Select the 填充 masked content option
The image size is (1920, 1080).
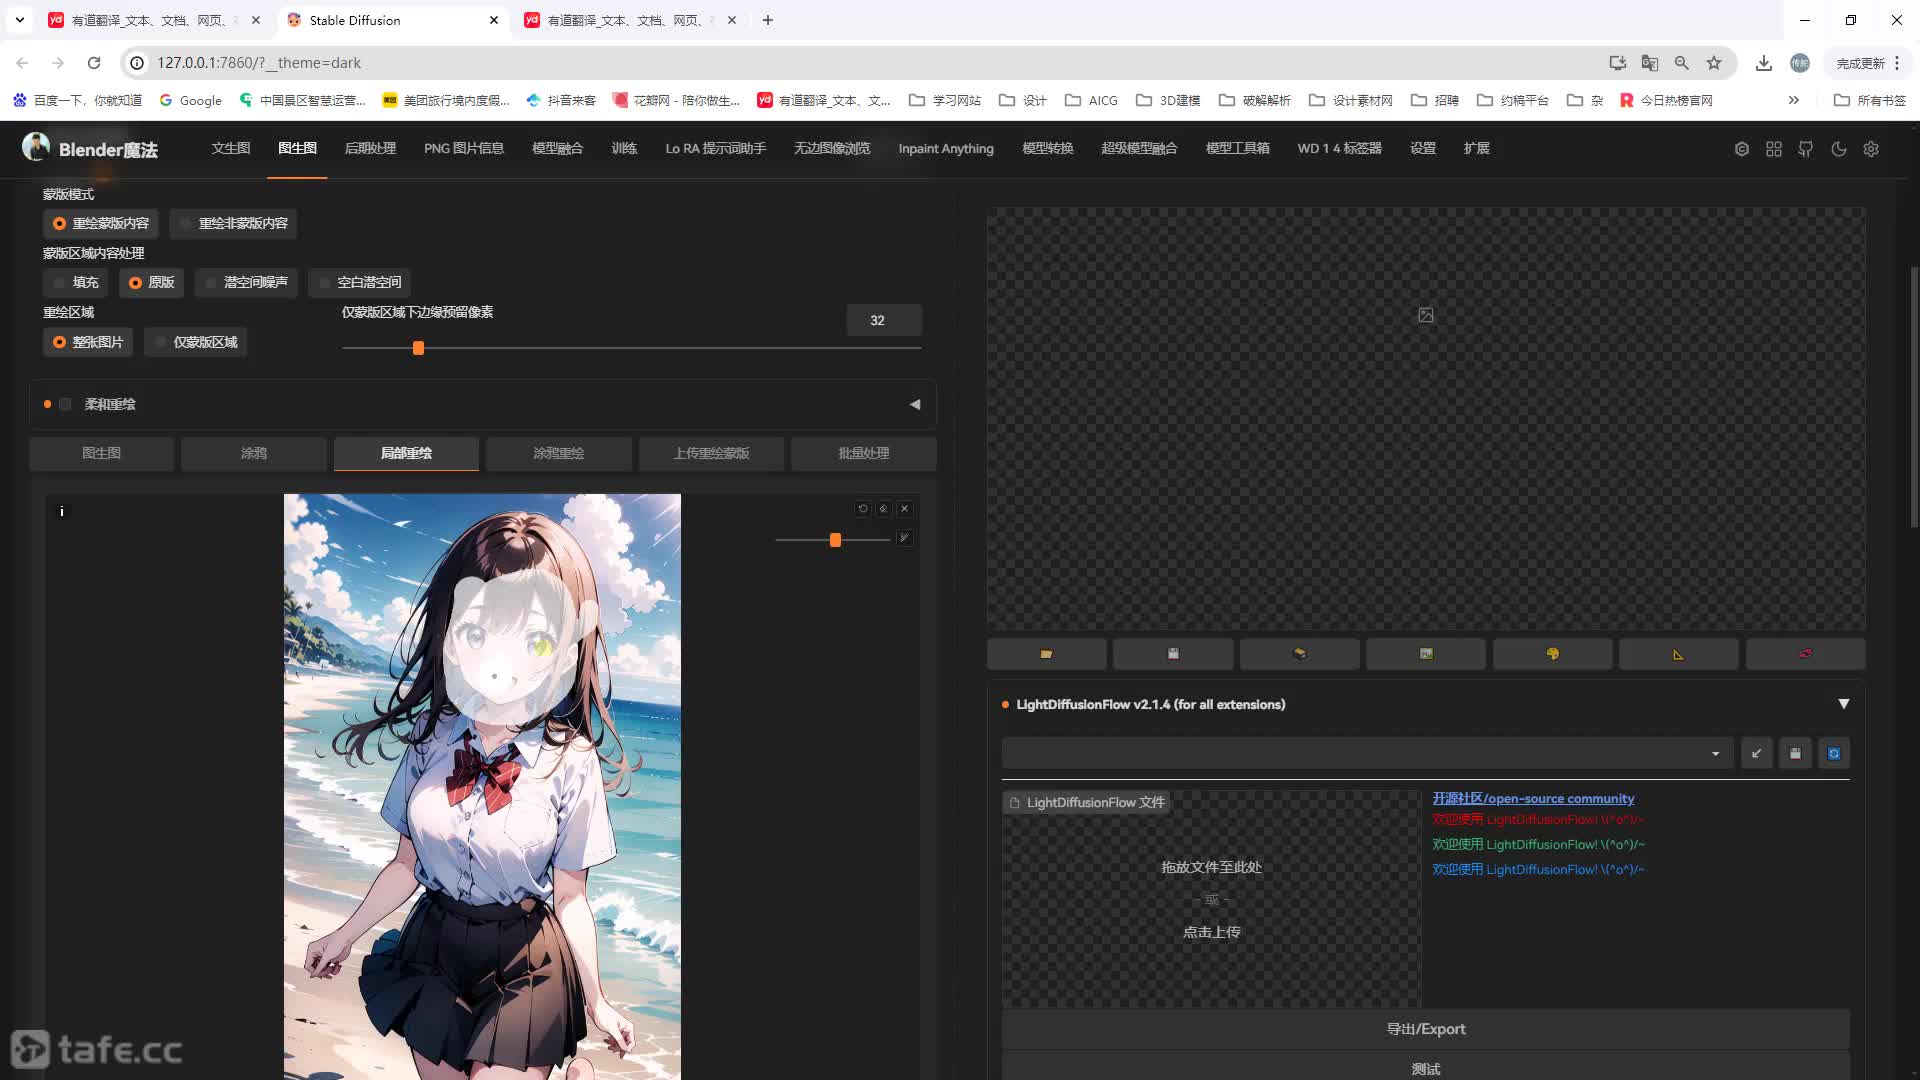click(76, 282)
